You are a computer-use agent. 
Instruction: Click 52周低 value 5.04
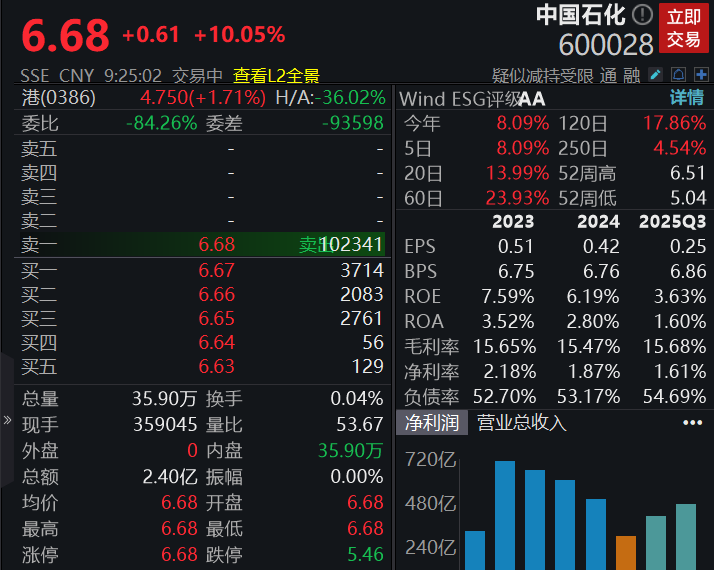click(688, 198)
